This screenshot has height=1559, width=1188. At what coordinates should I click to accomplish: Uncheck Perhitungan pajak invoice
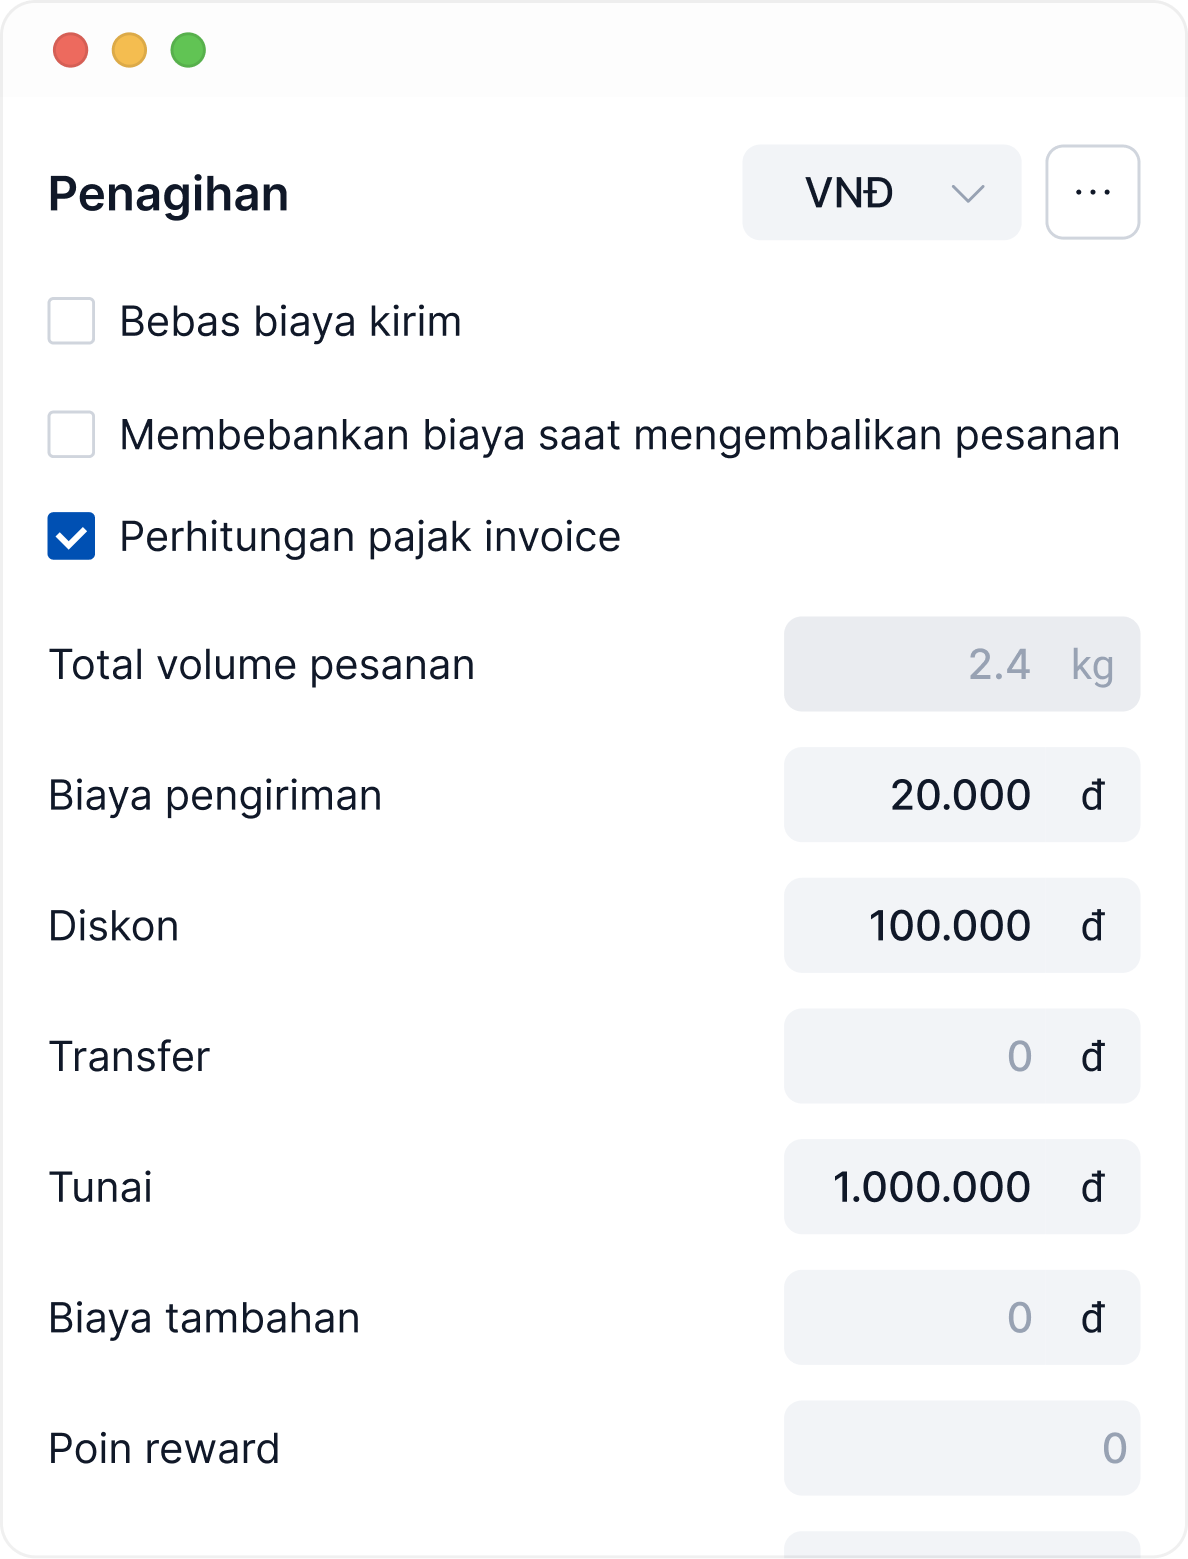pyautogui.click(x=72, y=536)
